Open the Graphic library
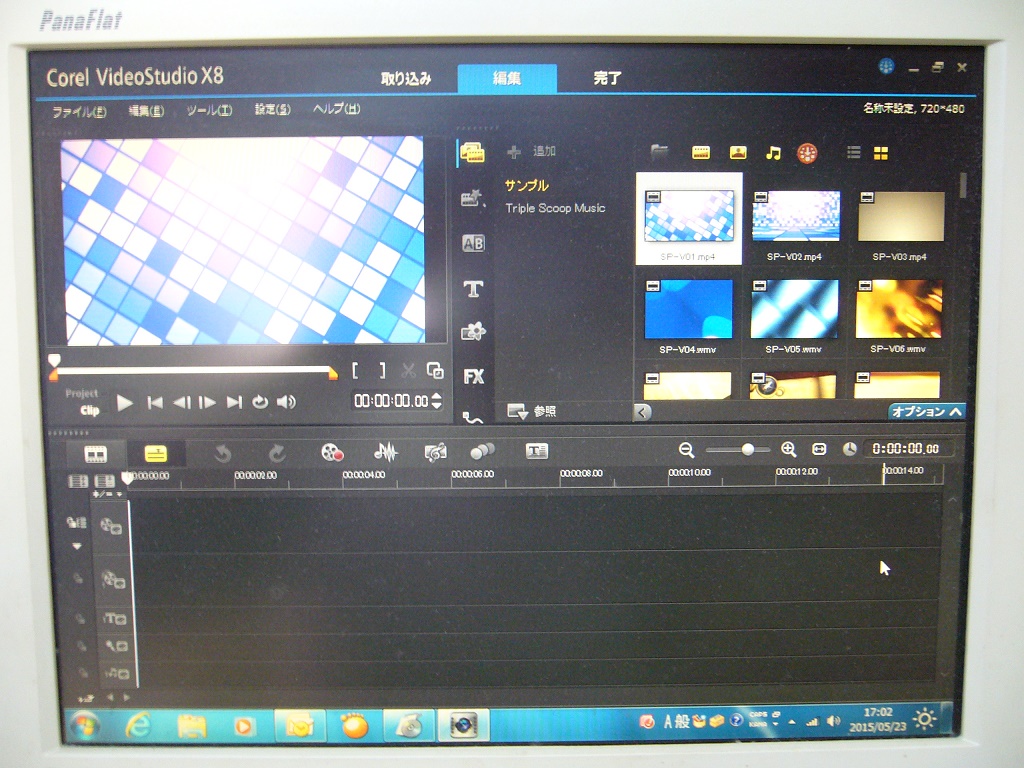Viewport: 1024px width, 768px height. (x=473, y=332)
